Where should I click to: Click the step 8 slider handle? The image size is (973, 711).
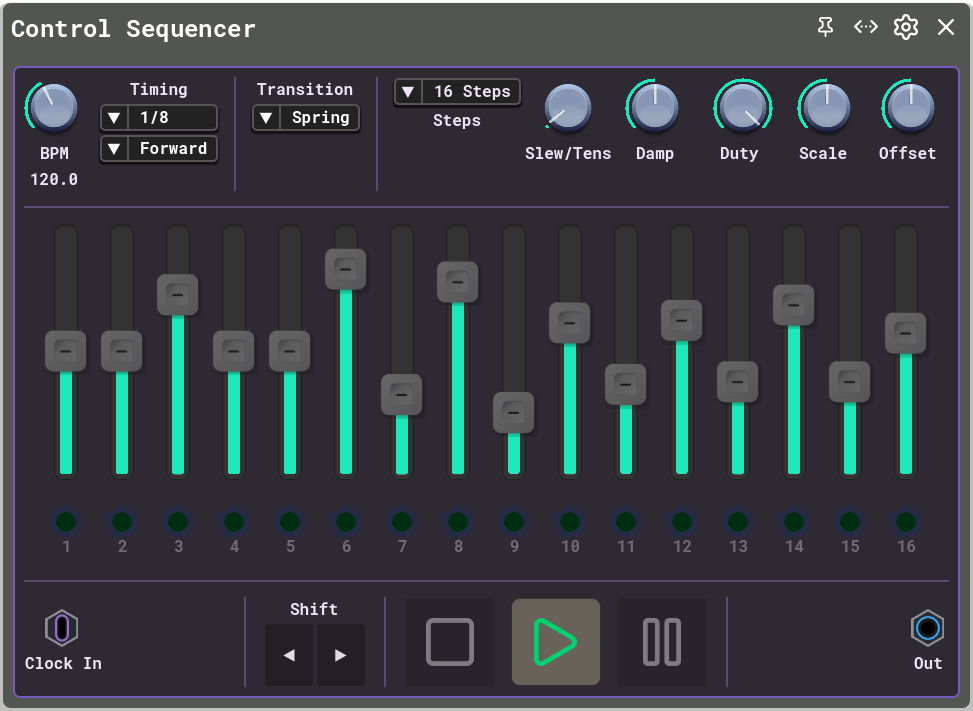[x=458, y=282]
